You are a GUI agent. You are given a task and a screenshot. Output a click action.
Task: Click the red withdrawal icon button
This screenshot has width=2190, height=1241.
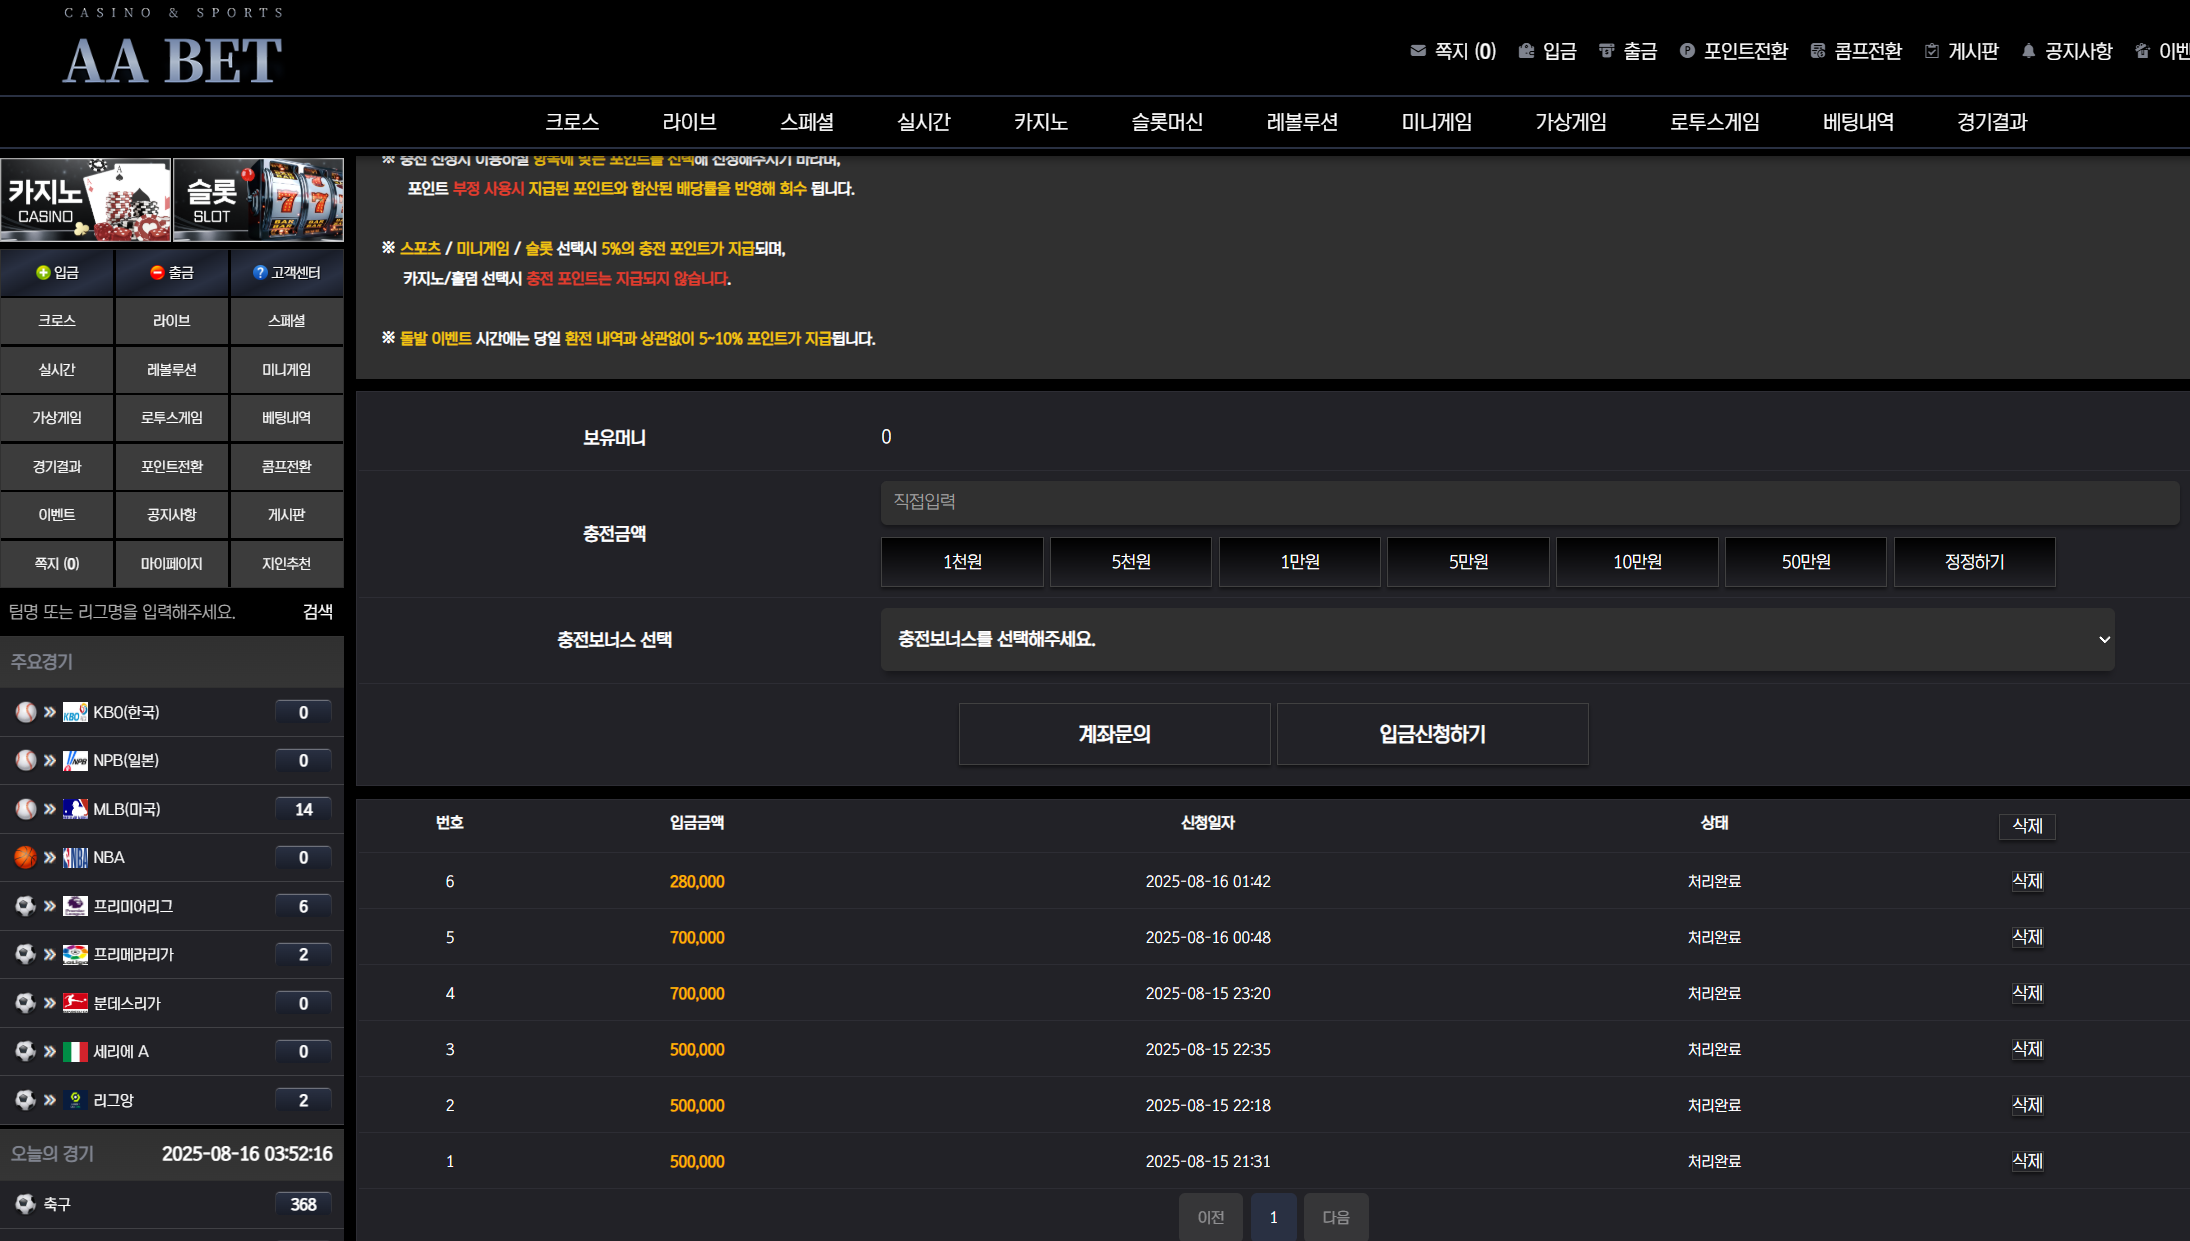tap(157, 273)
